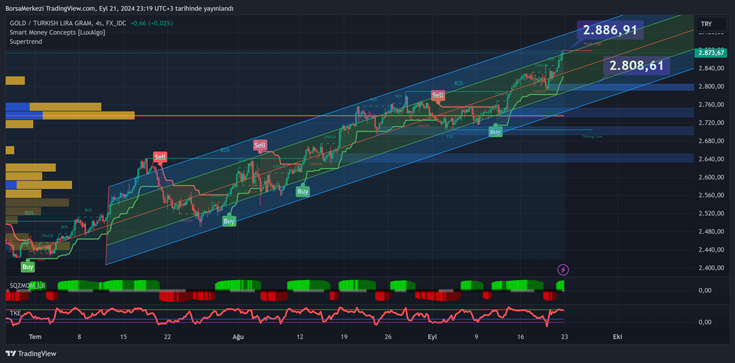Click the 2.560,00 price axis label

tap(710, 196)
